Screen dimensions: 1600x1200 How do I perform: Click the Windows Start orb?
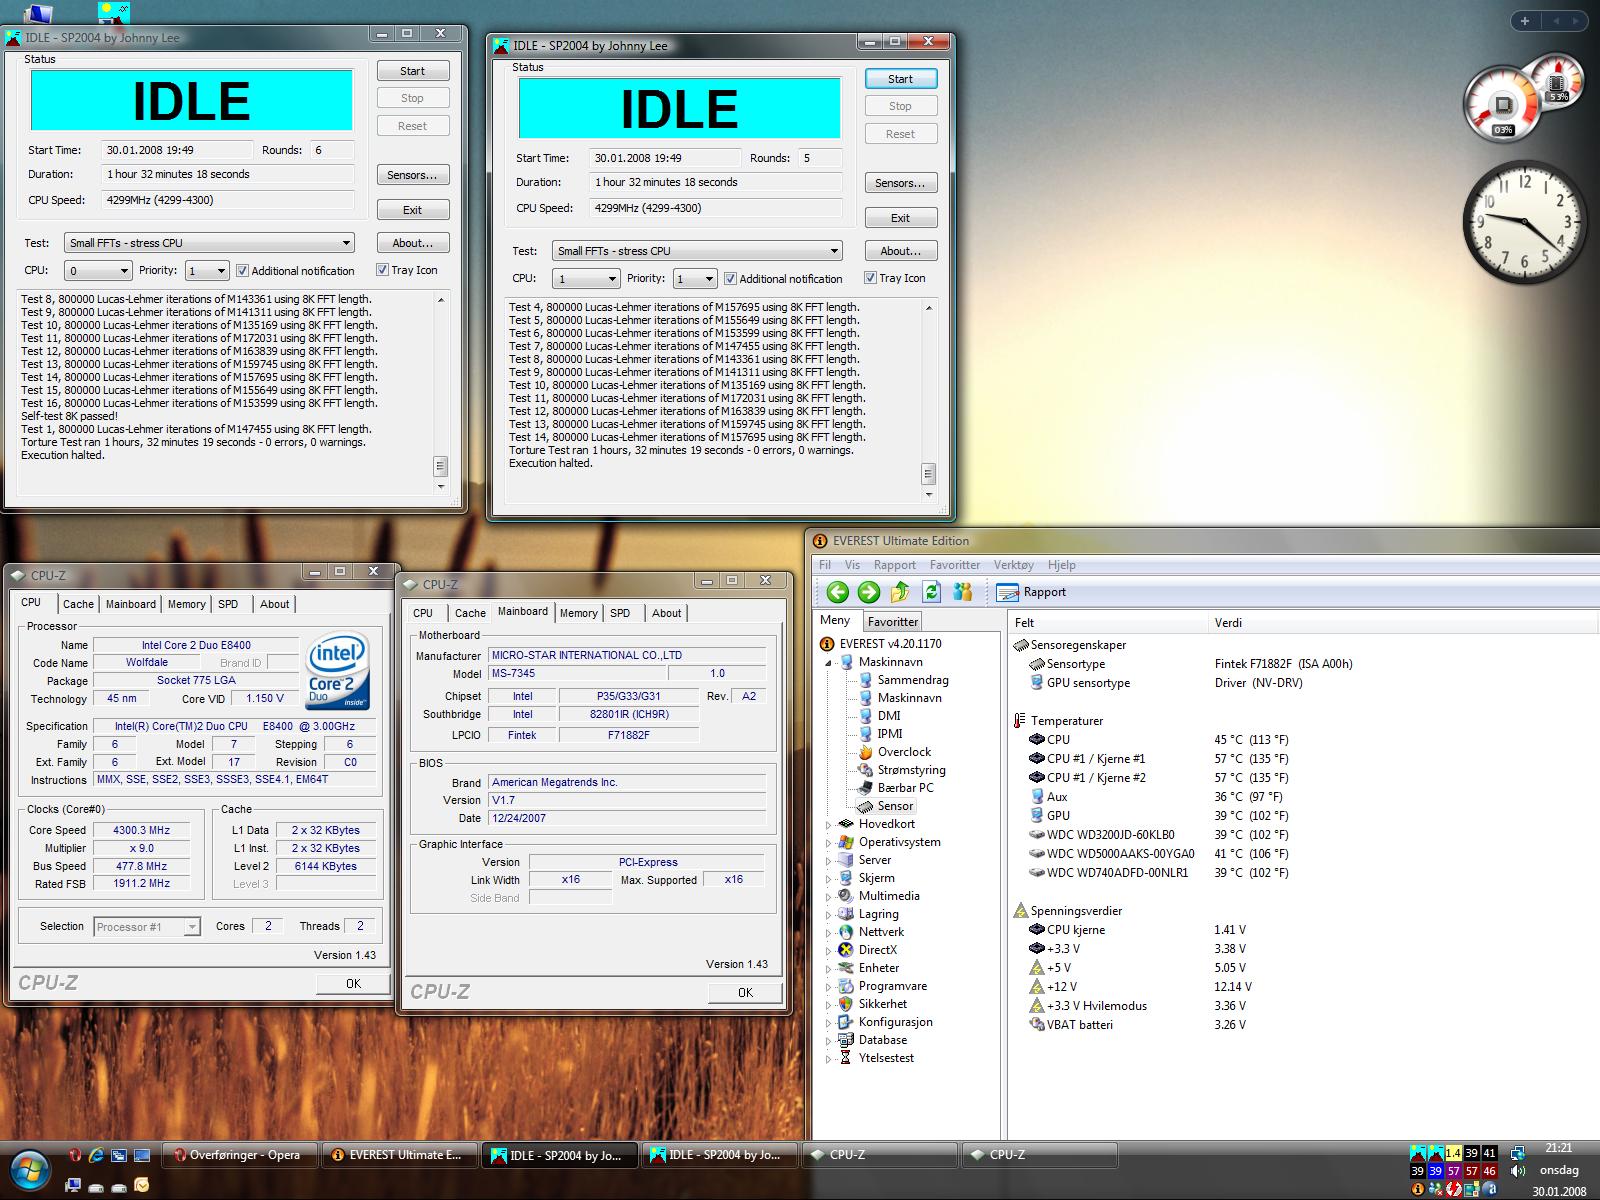tap(29, 1168)
